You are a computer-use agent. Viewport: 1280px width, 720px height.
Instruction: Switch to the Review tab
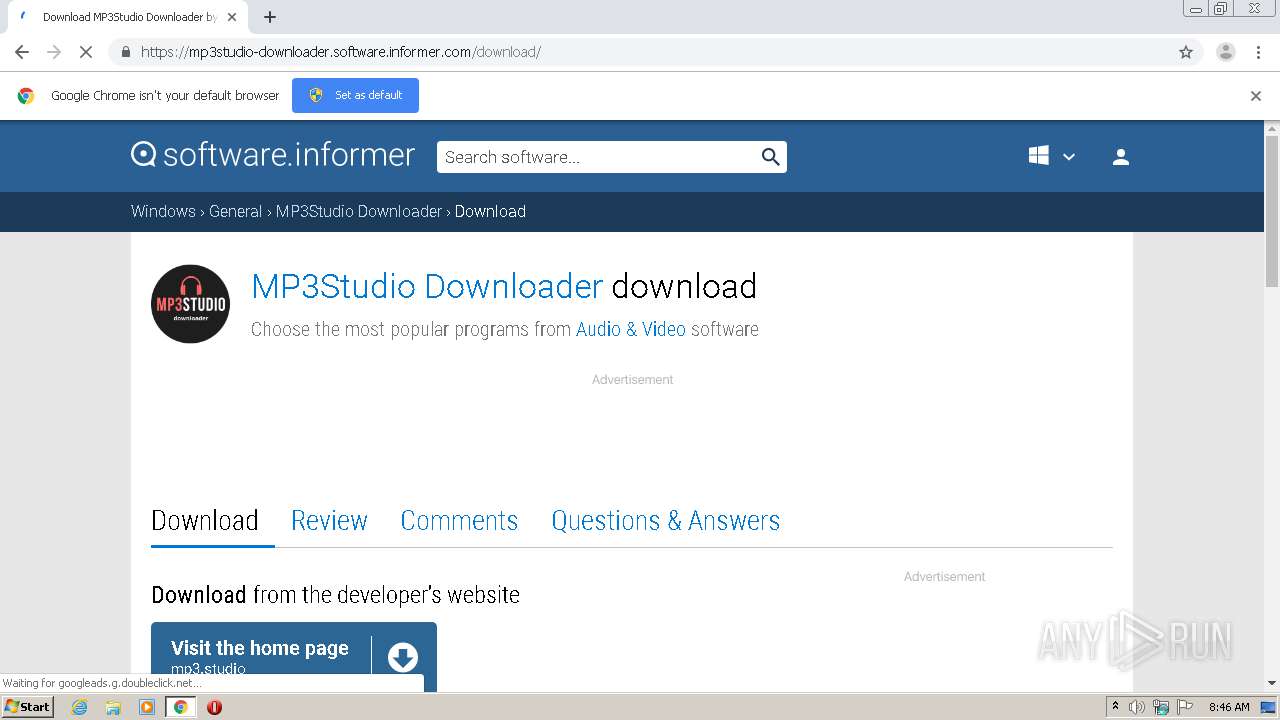(x=329, y=520)
